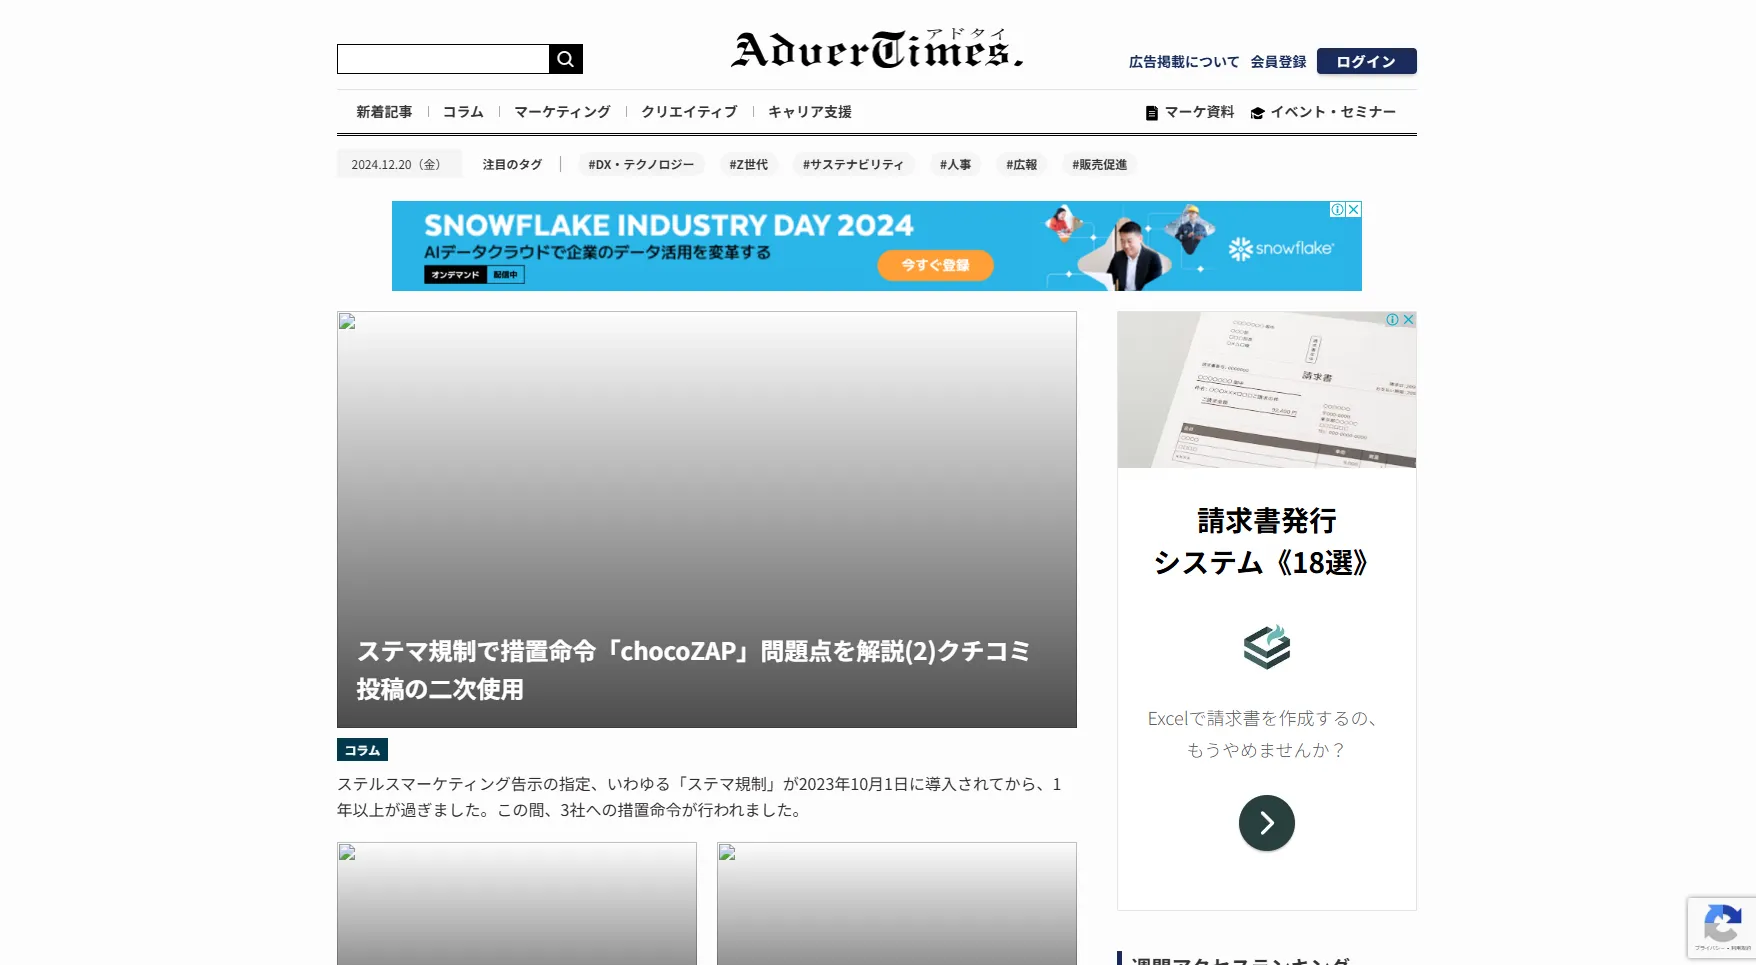Click the ステルスマーケティング article summary text
Screen dimensions: 1756x965
pyautogui.click(x=700, y=797)
